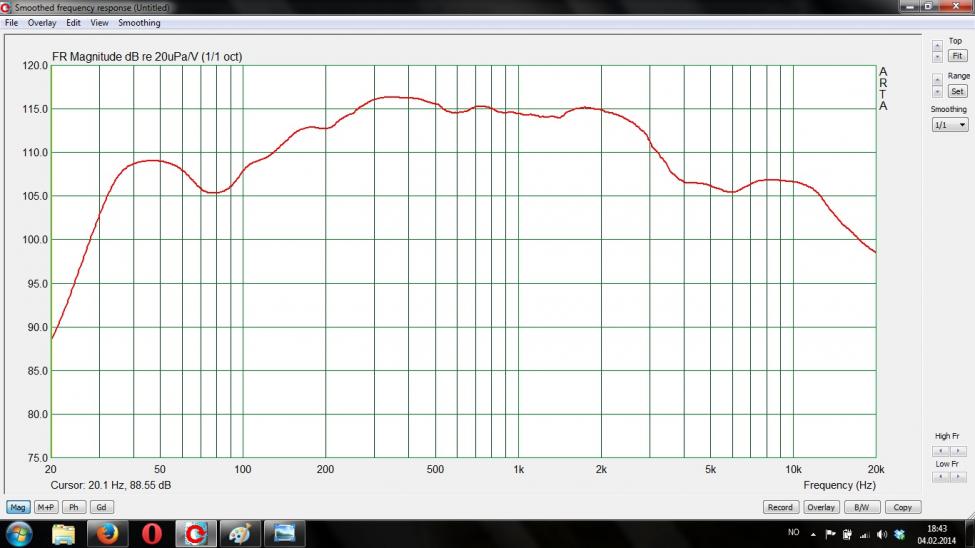This screenshot has height=548, width=975.
Task: Click High Fr left arrow
Action: click(941, 450)
